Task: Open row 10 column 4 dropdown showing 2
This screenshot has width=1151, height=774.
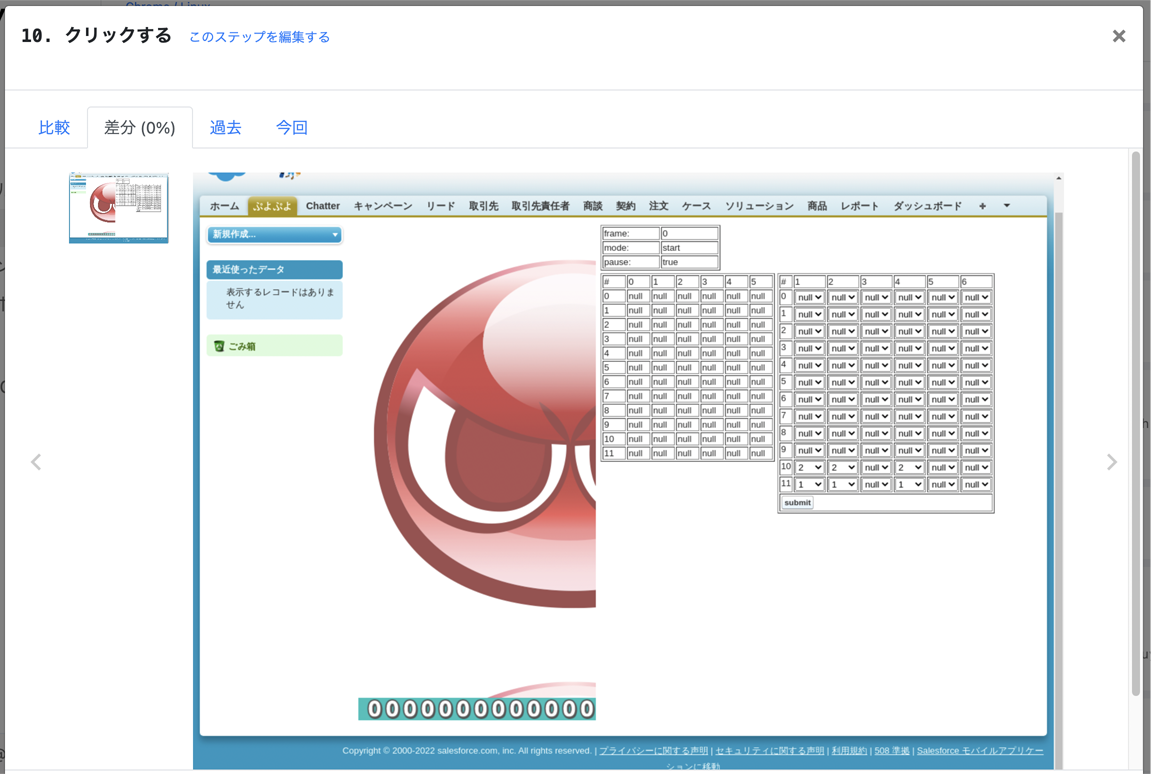Action: pyautogui.click(x=909, y=468)
